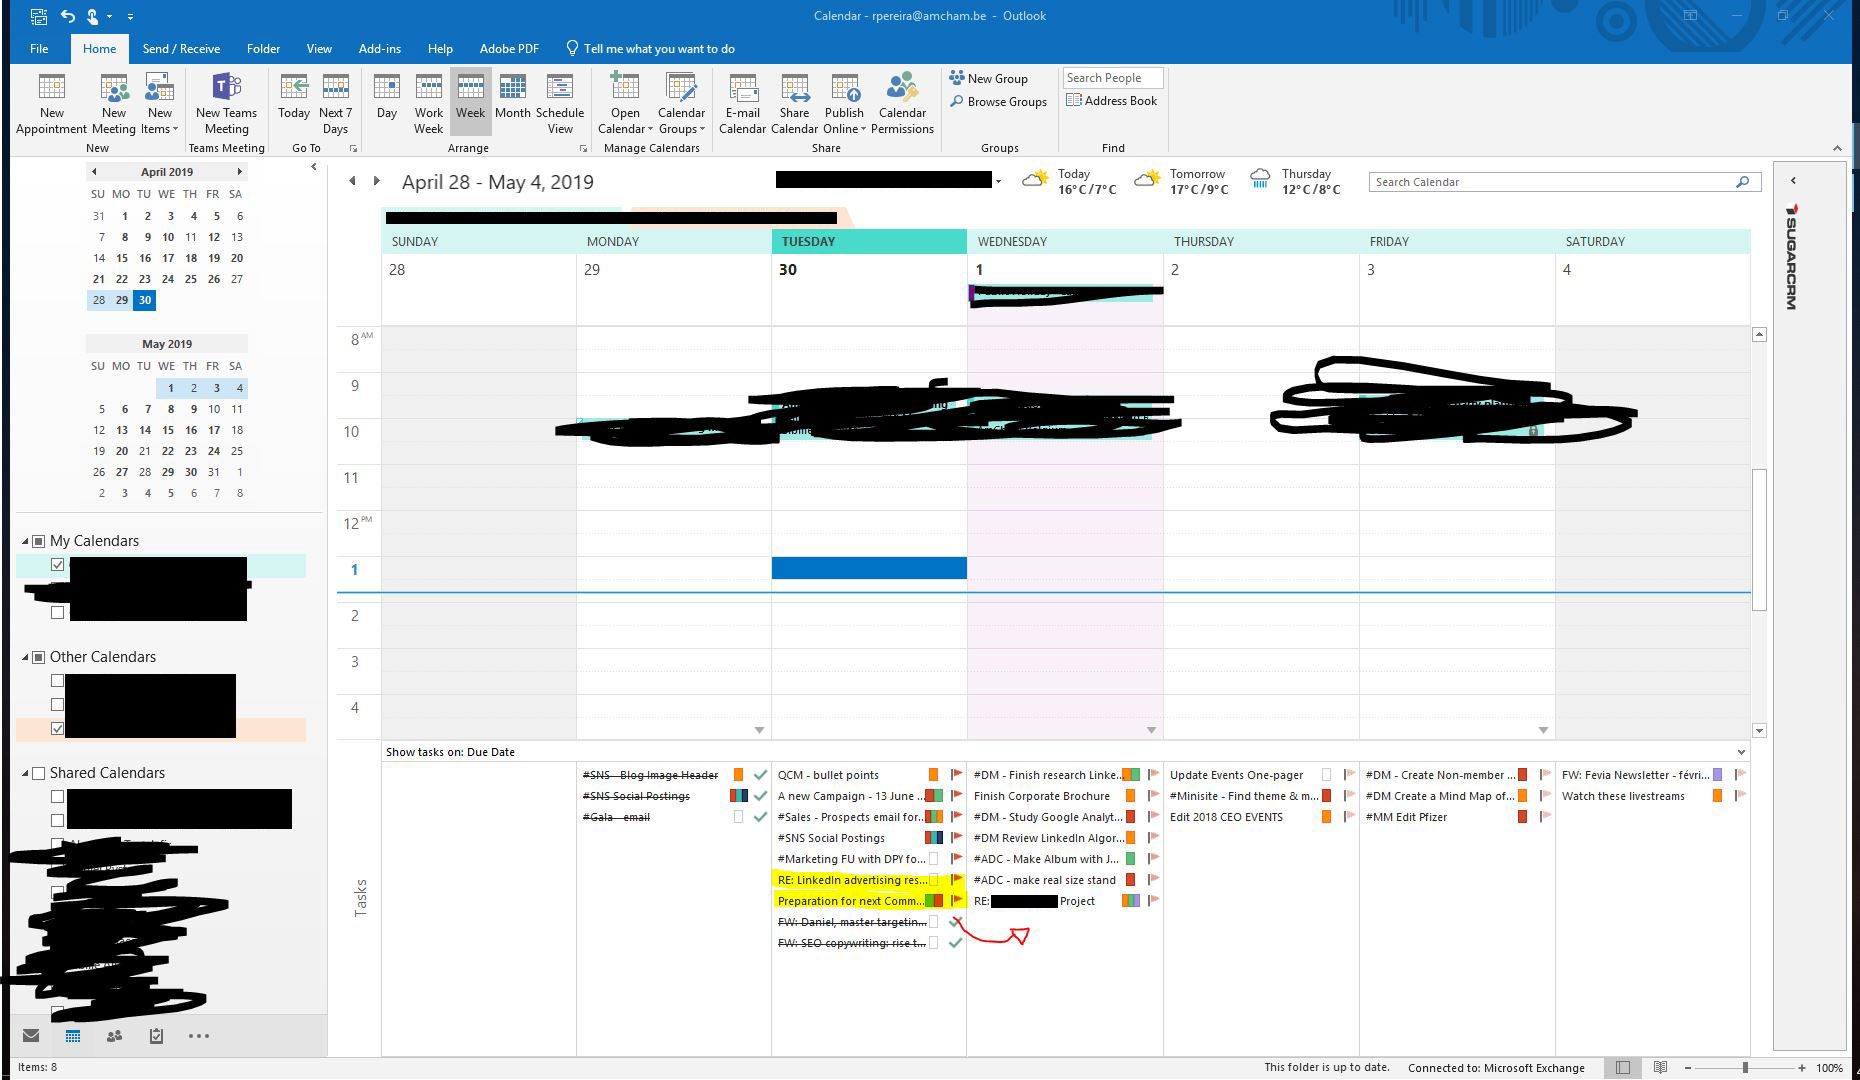The height and width of the screenshot is (1080, 1860).
Task: Open Address Book
Action: pos(1112,101)
